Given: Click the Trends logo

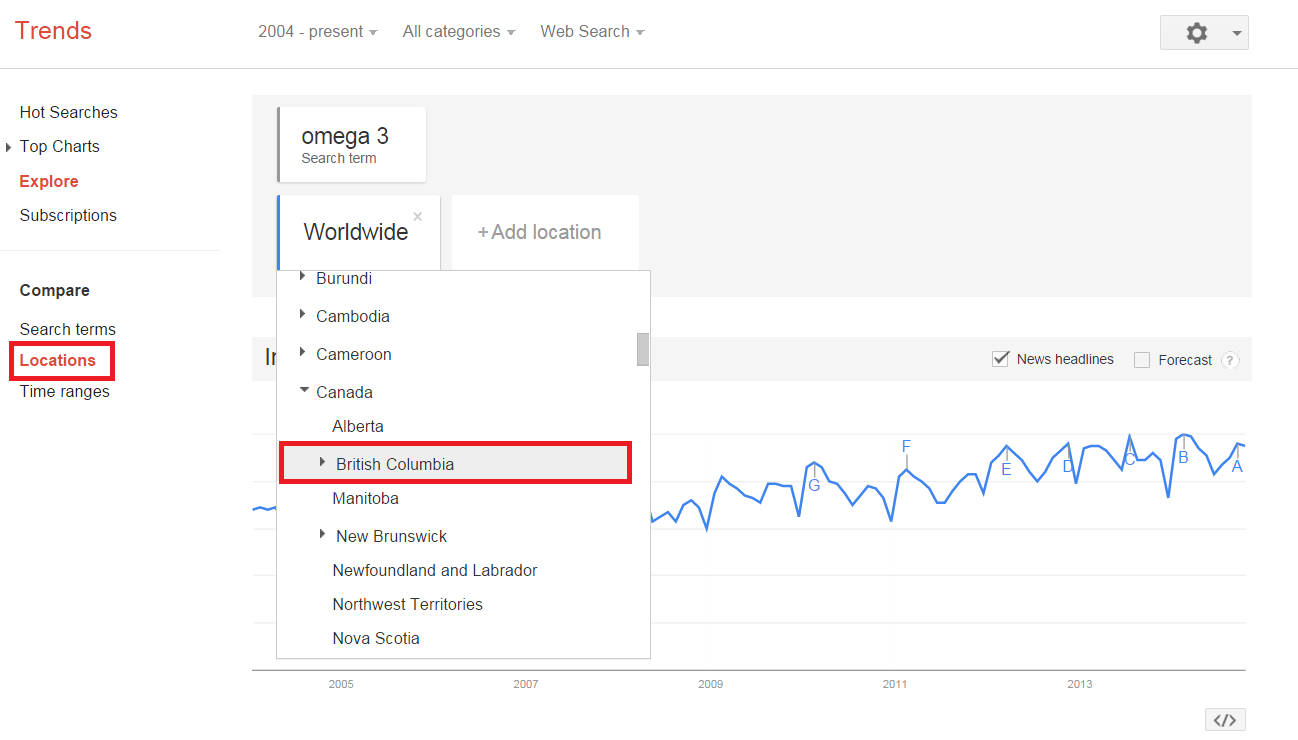Looking at the screenshot, I should pos(53,30).
